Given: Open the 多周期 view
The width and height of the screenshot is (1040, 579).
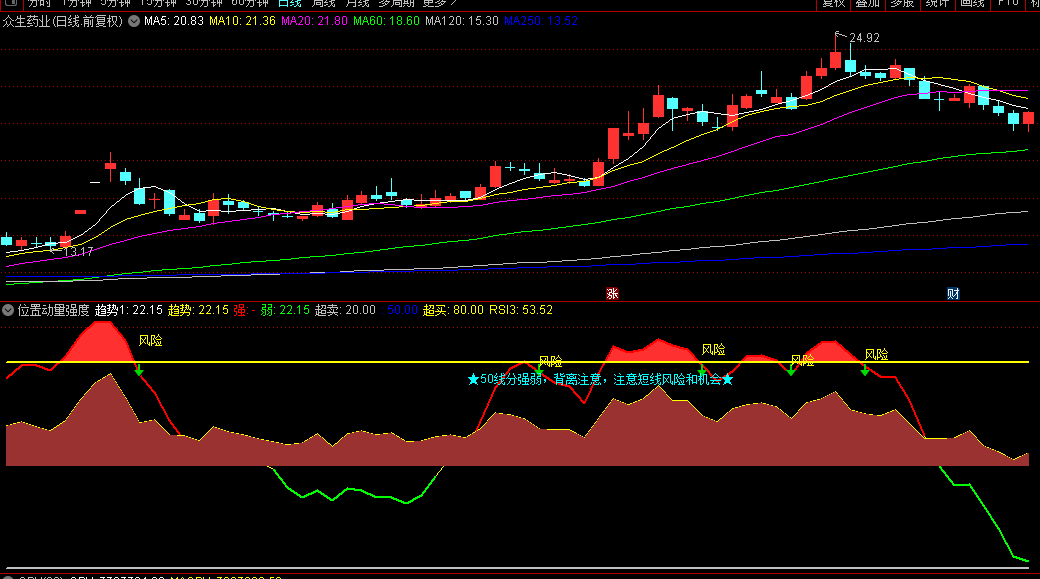Looking at the screenshot, I should coord(396,3).
